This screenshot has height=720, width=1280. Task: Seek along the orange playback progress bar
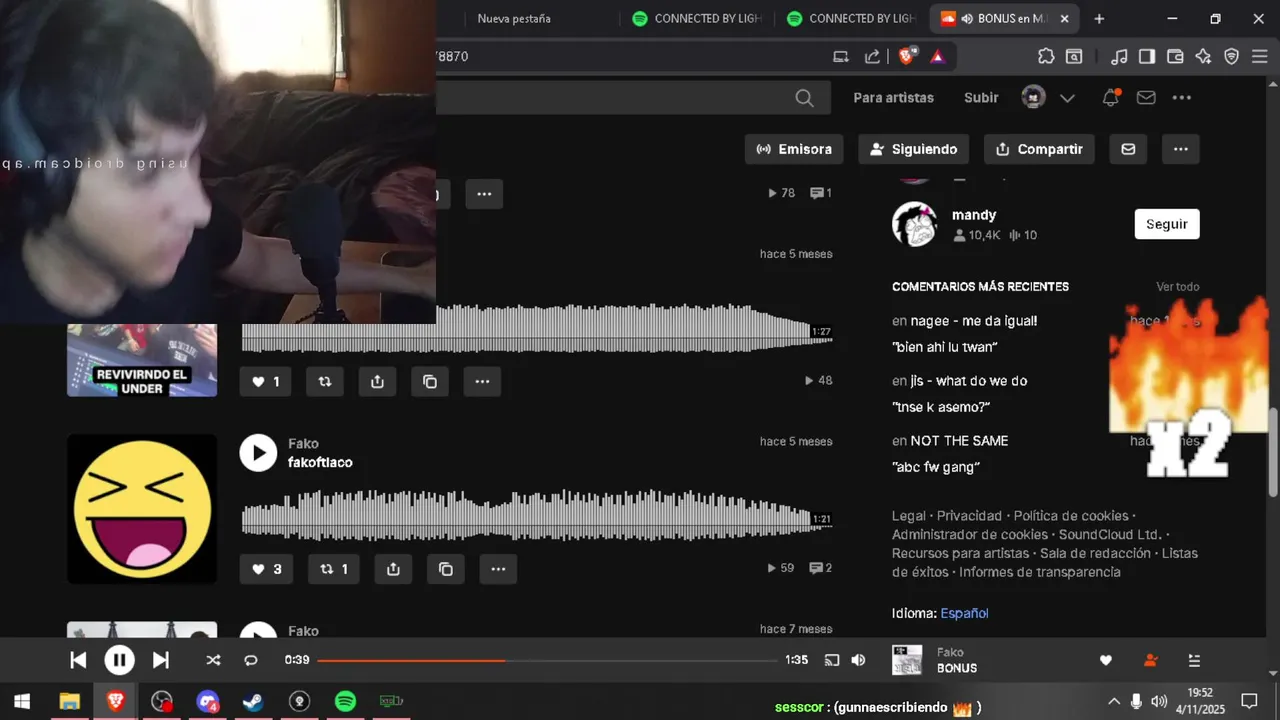[x=547, y=660]
